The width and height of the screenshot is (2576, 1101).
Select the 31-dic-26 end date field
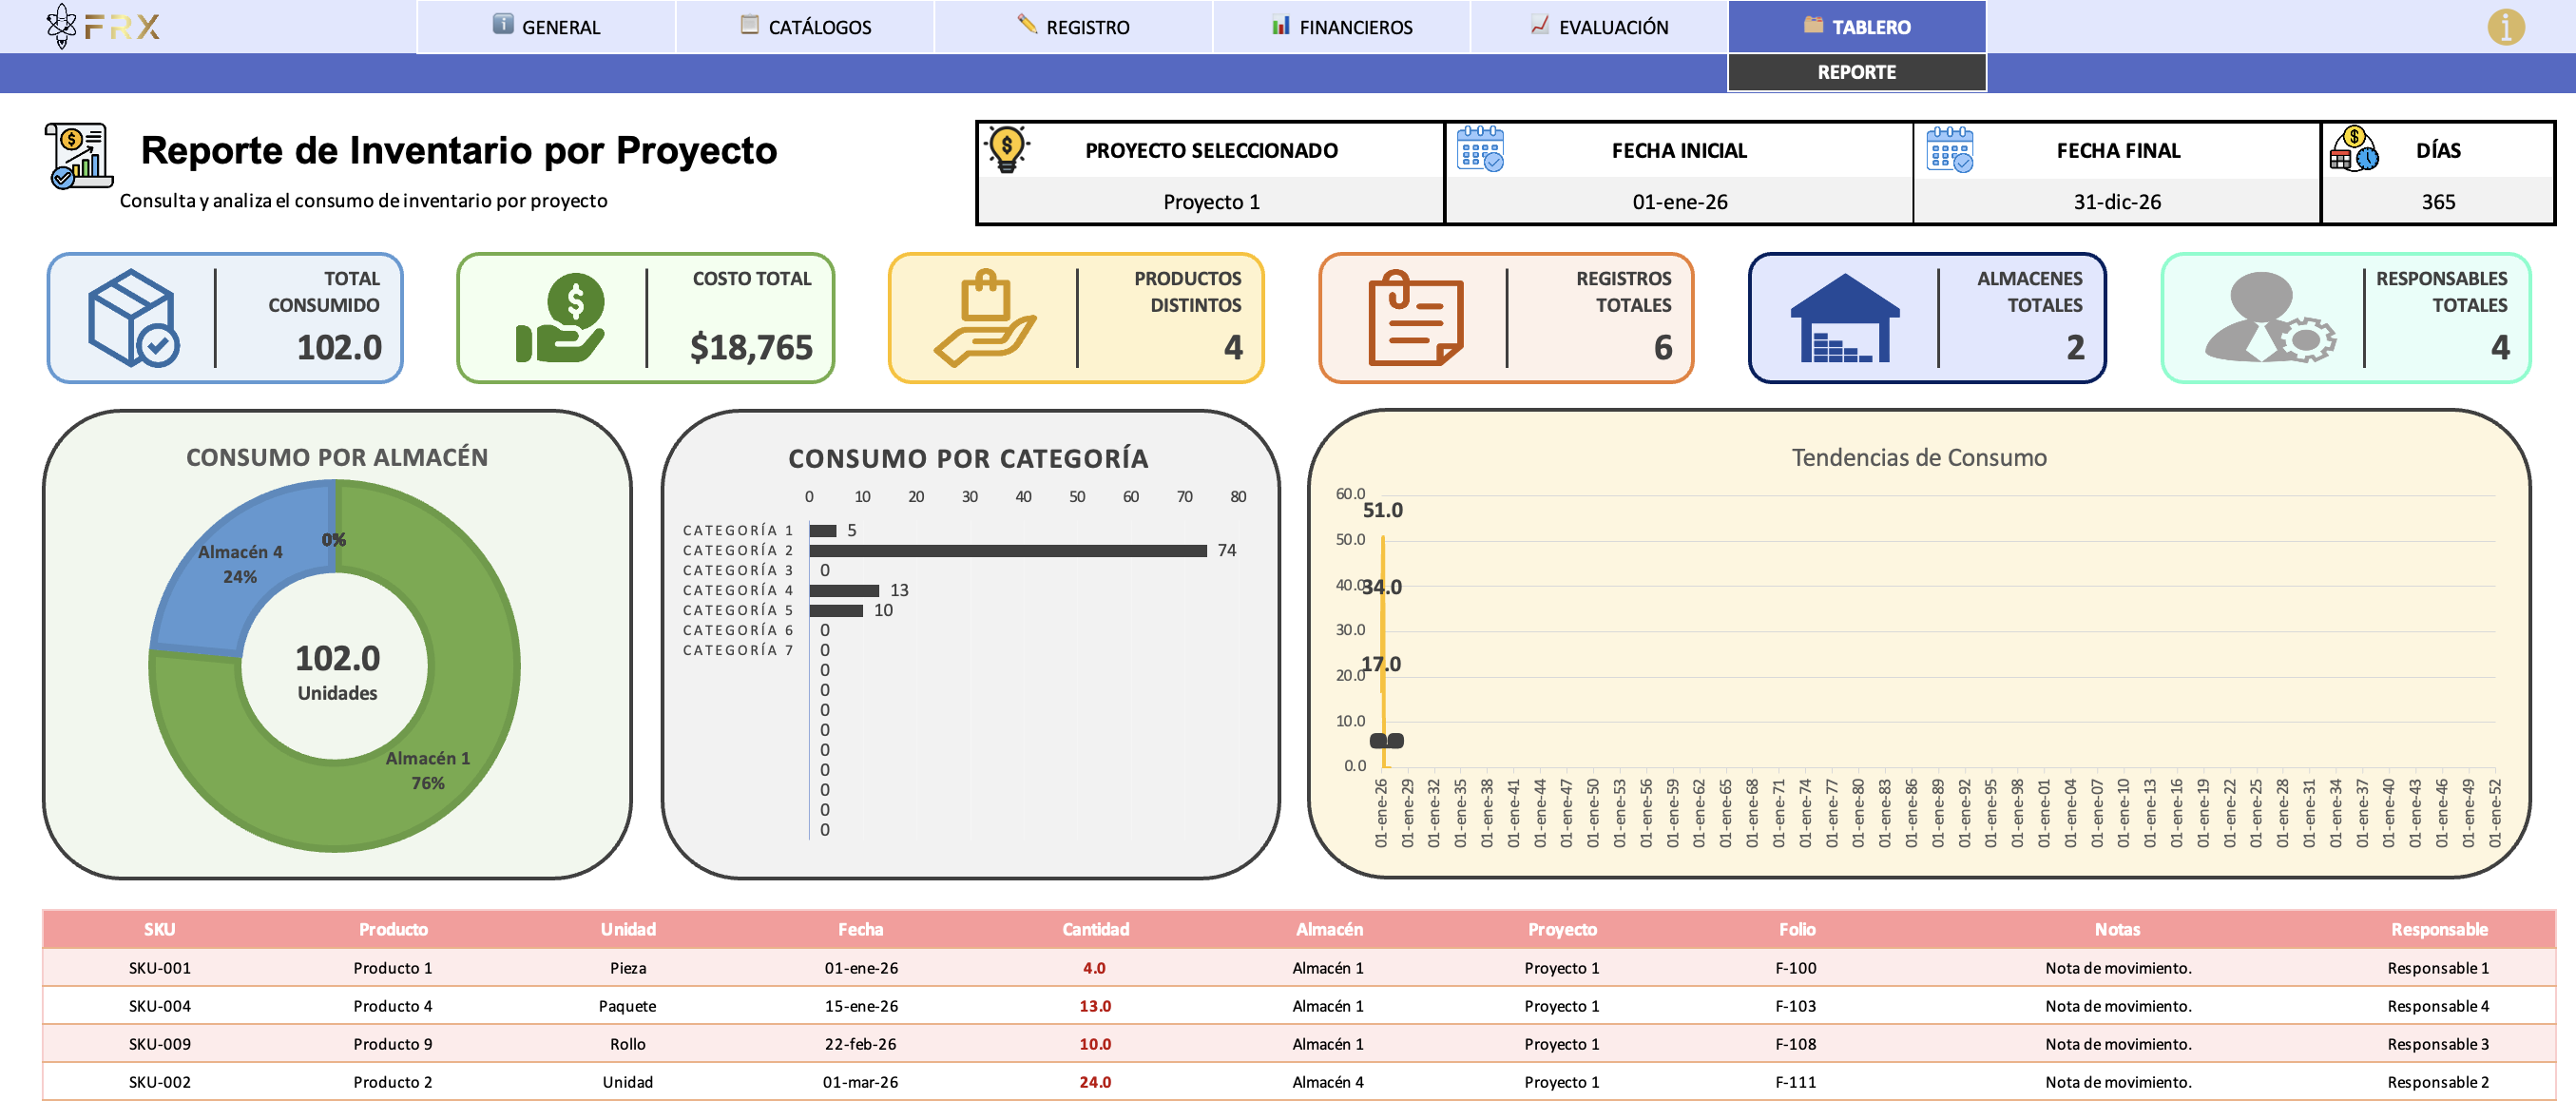[2117, 202]
